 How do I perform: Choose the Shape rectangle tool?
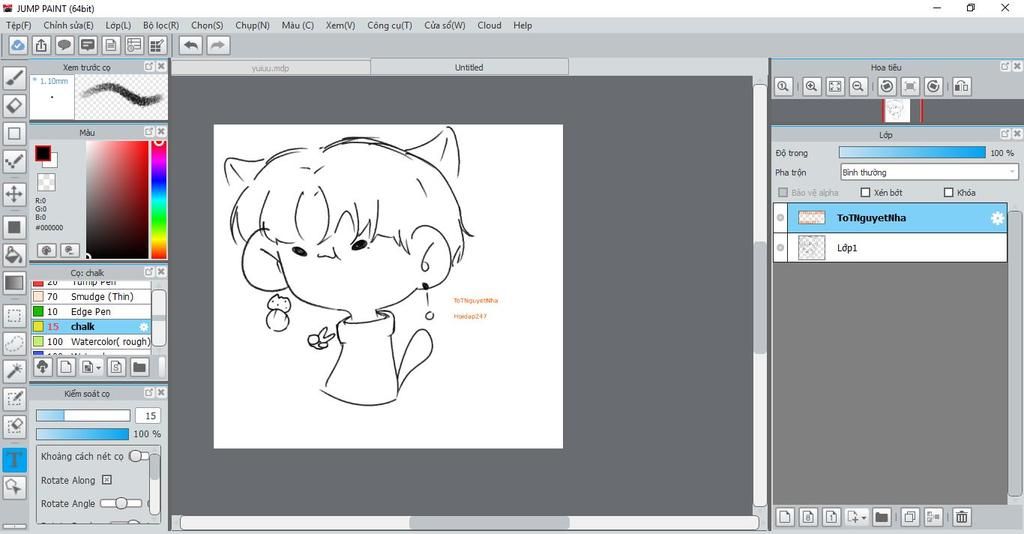[x=14, y=133]
